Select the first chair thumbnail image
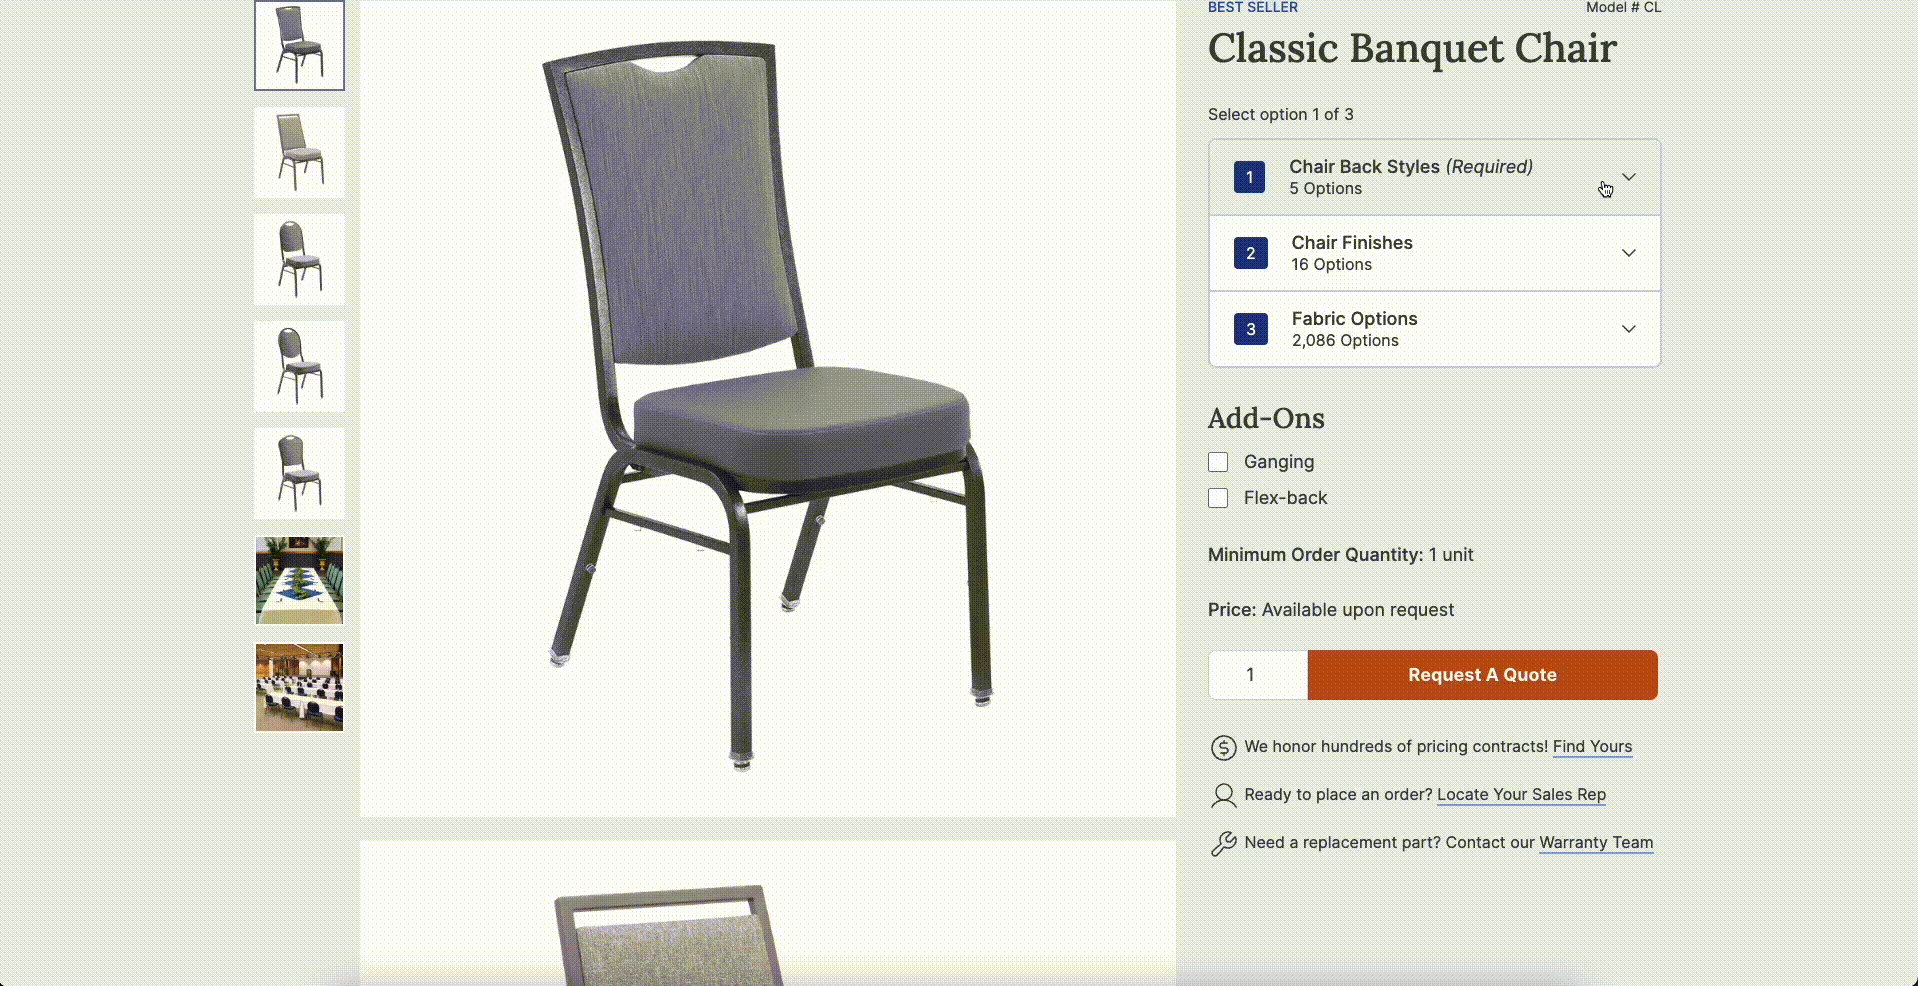This screenshot has height=986, width=1918. [299, 45]
